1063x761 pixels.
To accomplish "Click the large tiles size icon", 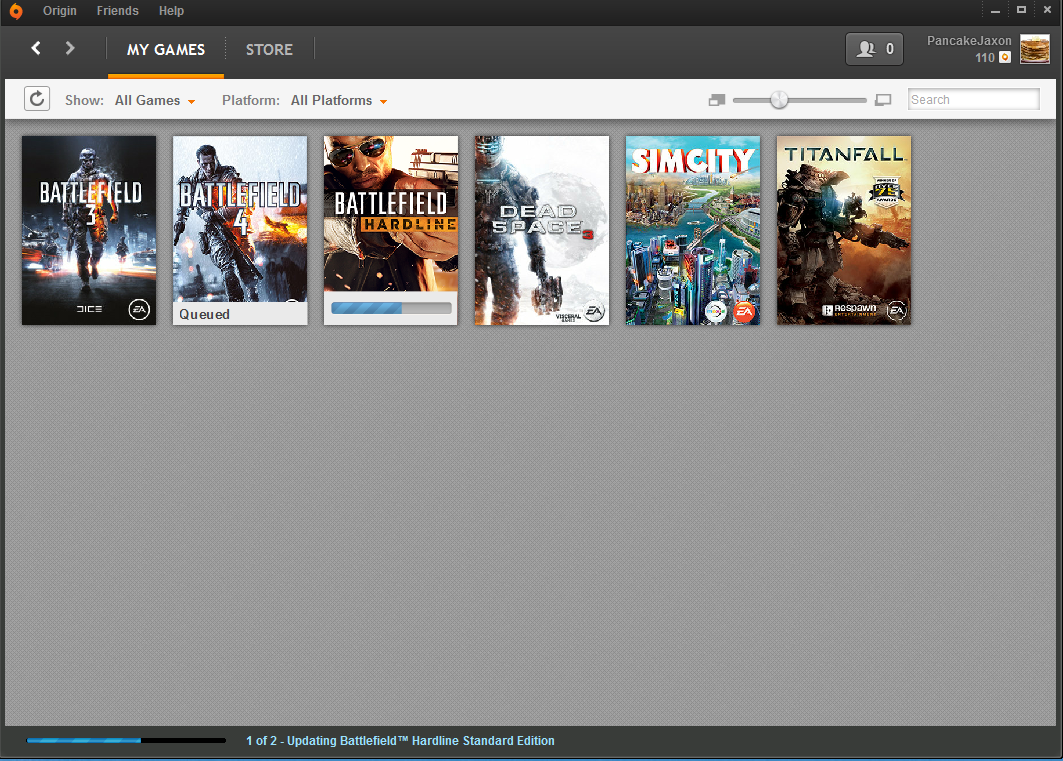I will tap(883, 100).
